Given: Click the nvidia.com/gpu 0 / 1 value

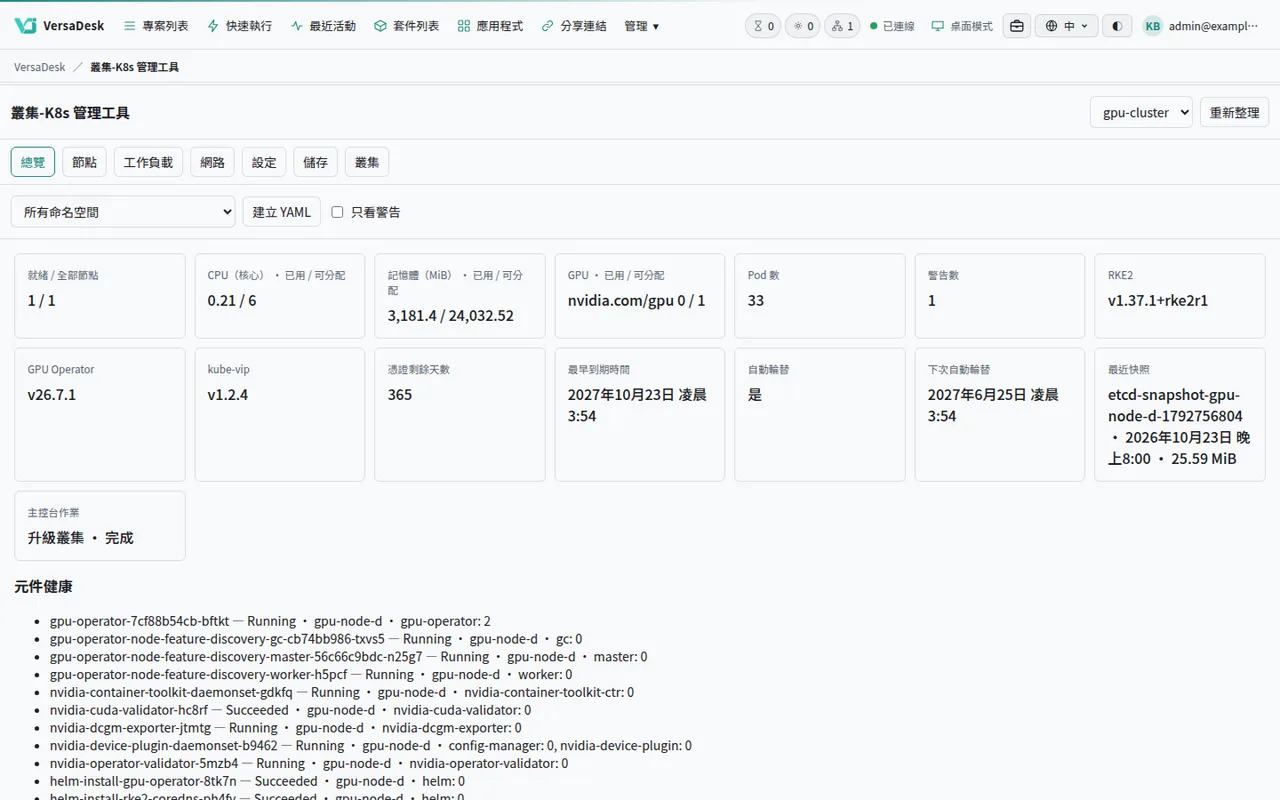Looking at the screenshot, I should [637, 300].
